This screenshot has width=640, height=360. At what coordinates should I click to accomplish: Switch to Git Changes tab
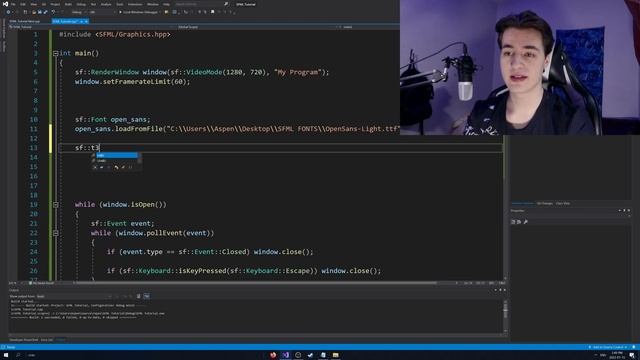pyautogui.click(x=544, y=203)
